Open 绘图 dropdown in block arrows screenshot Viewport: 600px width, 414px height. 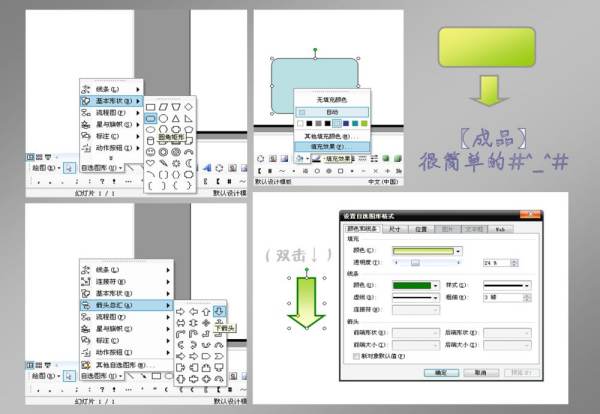46,376
